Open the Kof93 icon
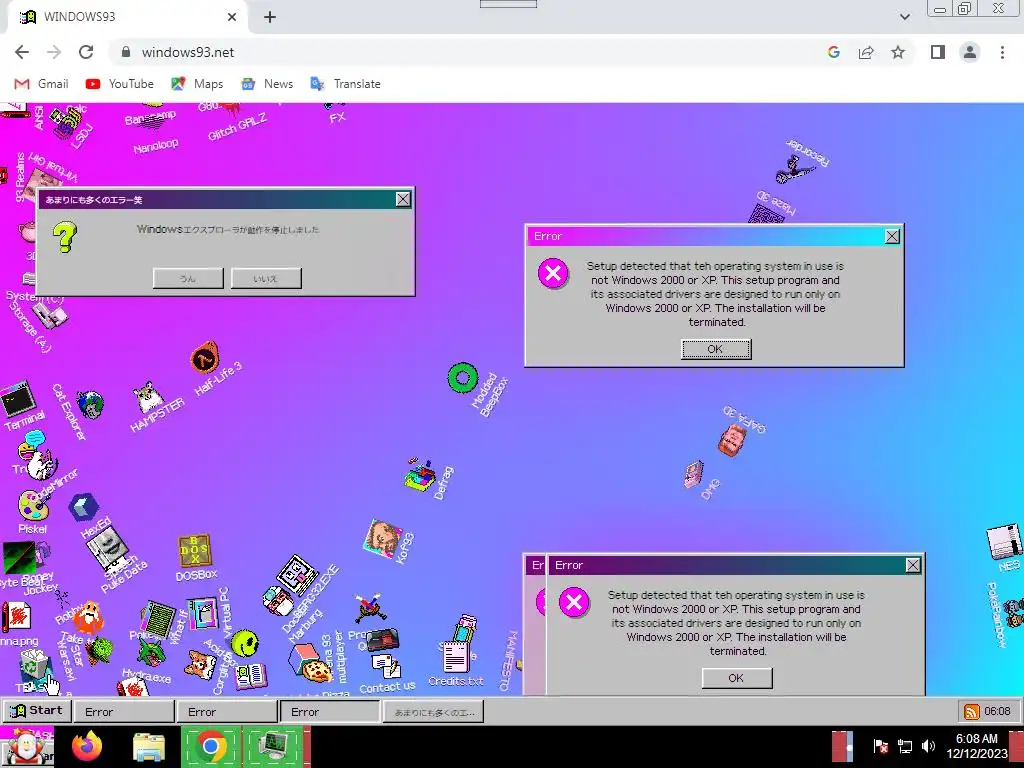Screen dimensions: 1024x768 tap(383, 539)
